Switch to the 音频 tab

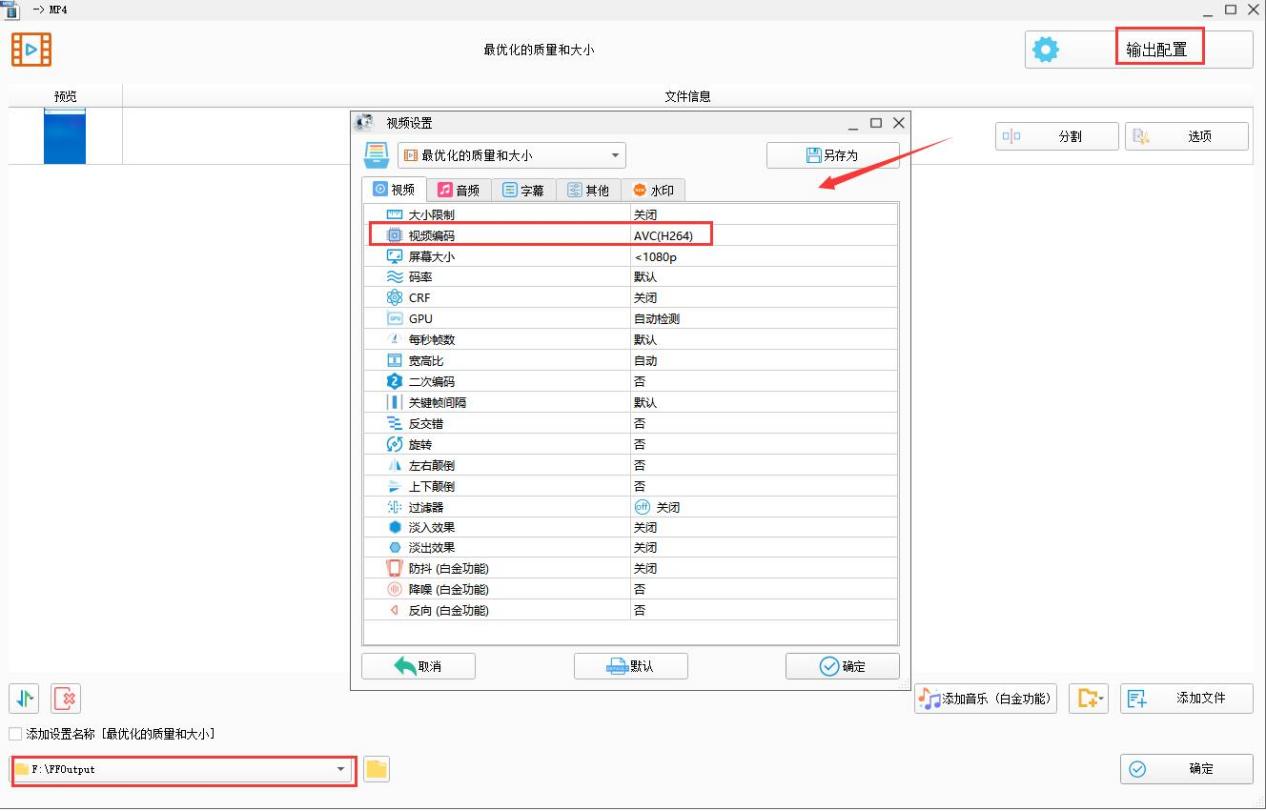click(459, 190)
